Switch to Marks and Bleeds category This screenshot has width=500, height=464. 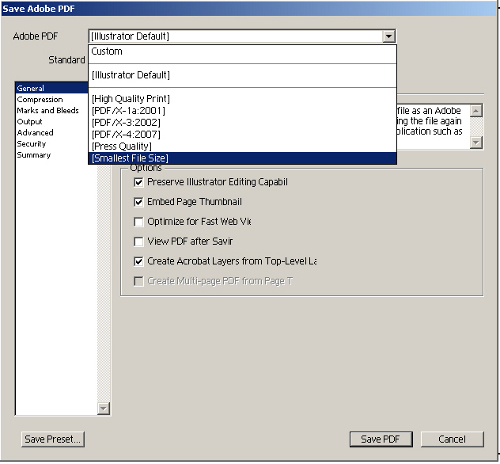(x=48, y=110)
